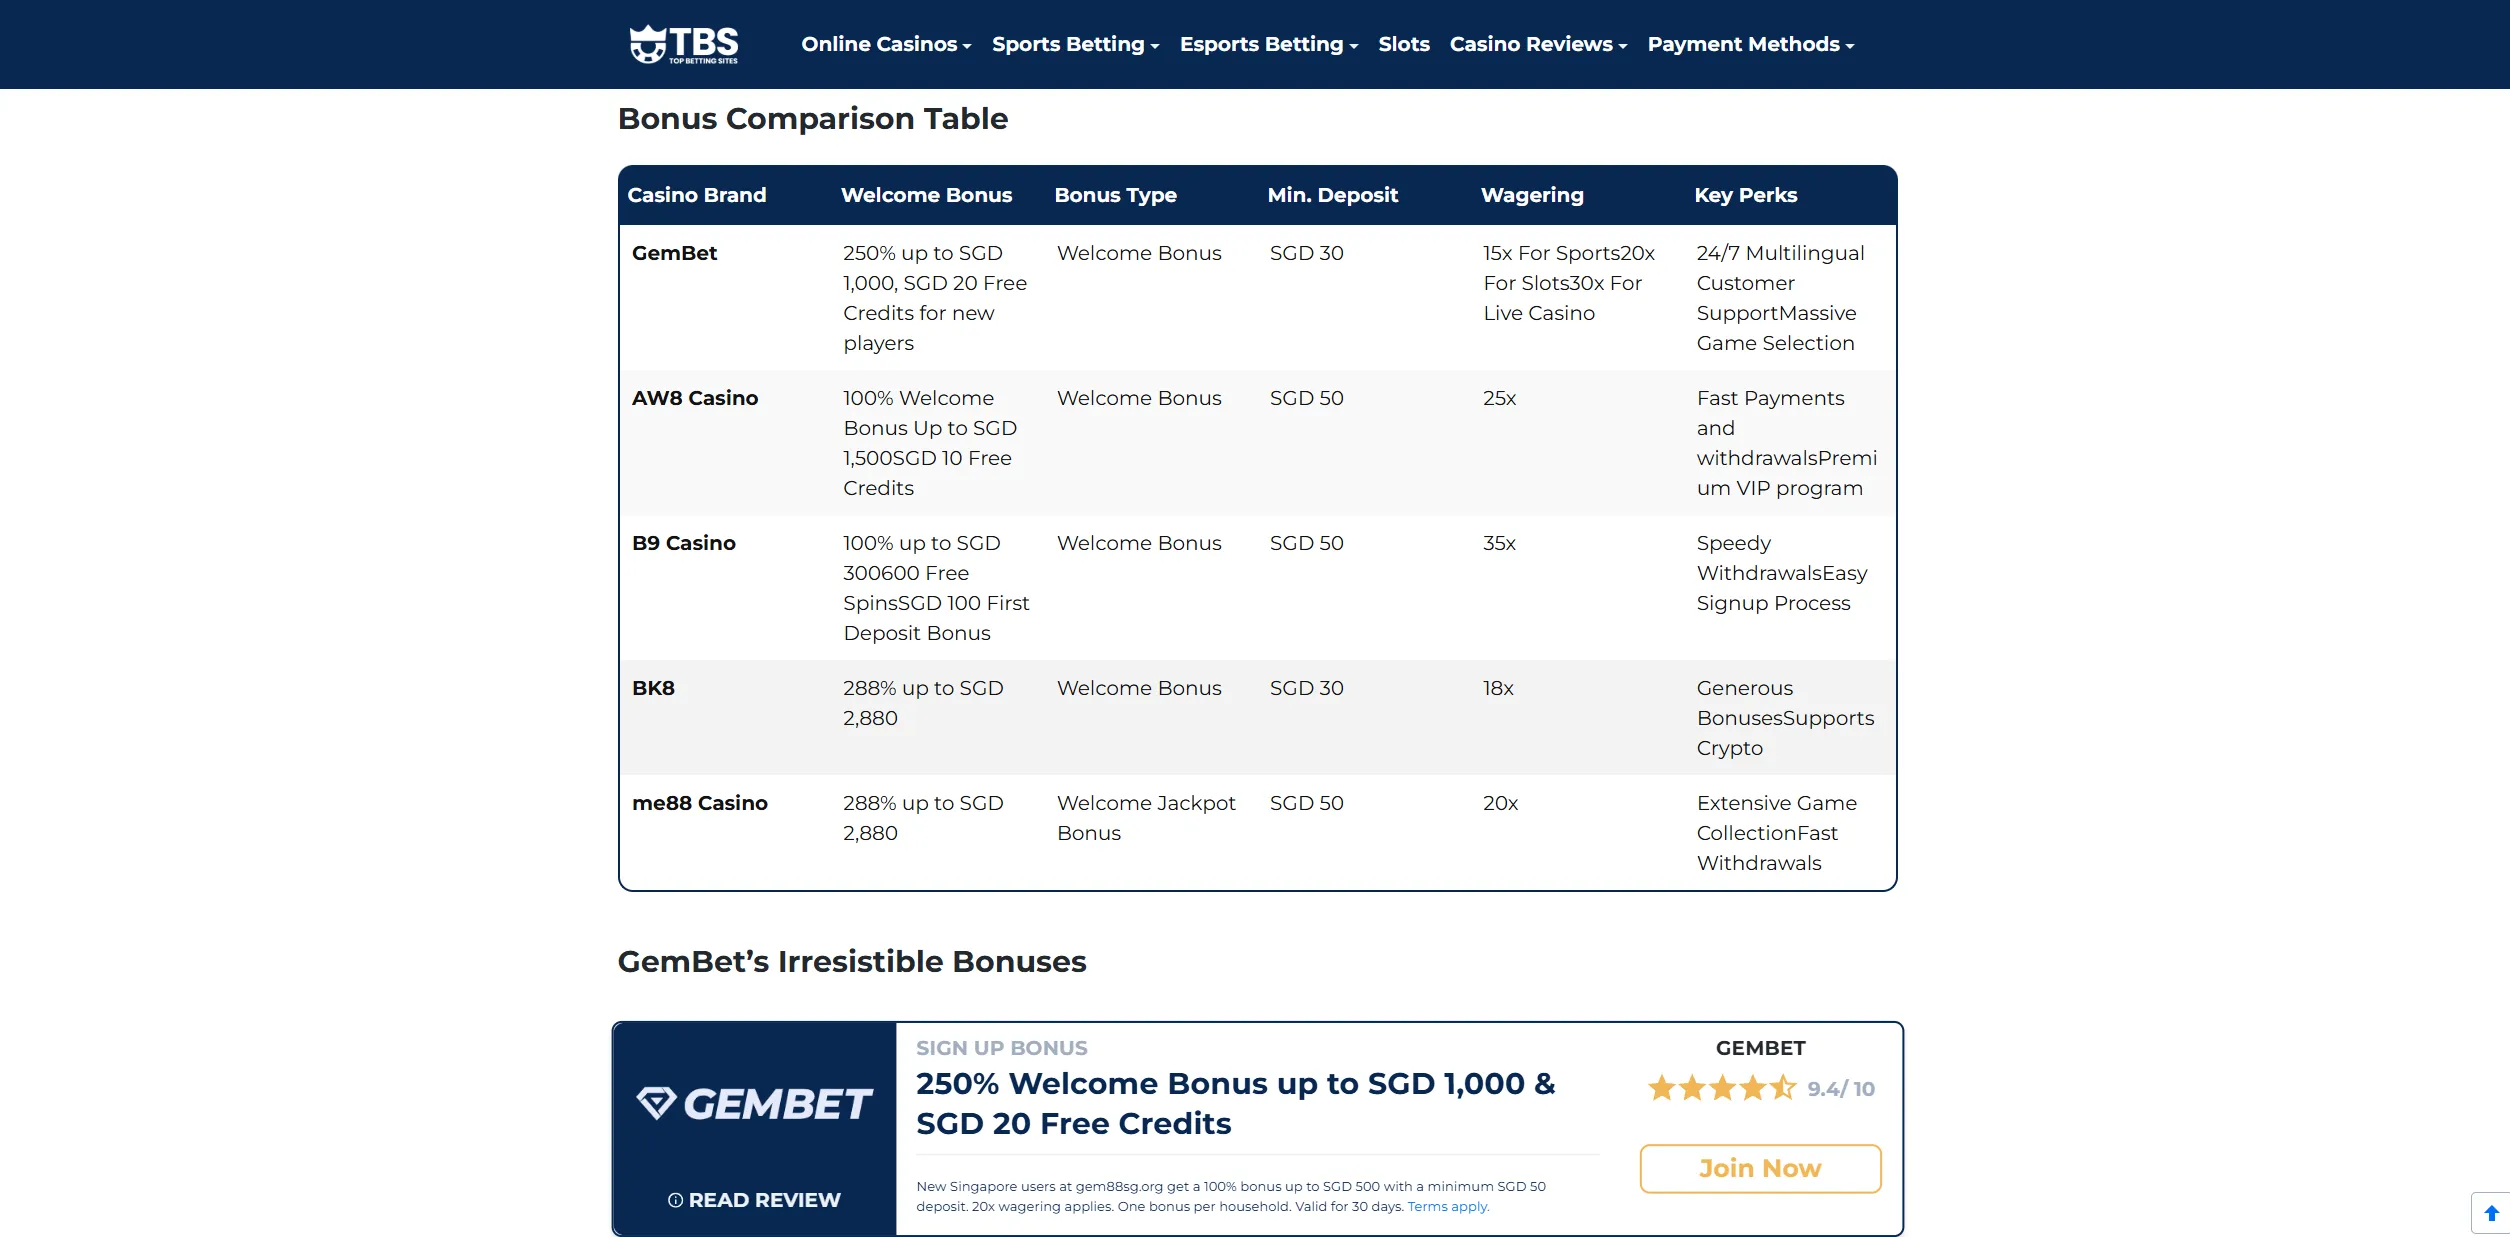Select the AW8 Casino table row name
The height and width of the screenshot is (1237, 2510).
(695, 398)
